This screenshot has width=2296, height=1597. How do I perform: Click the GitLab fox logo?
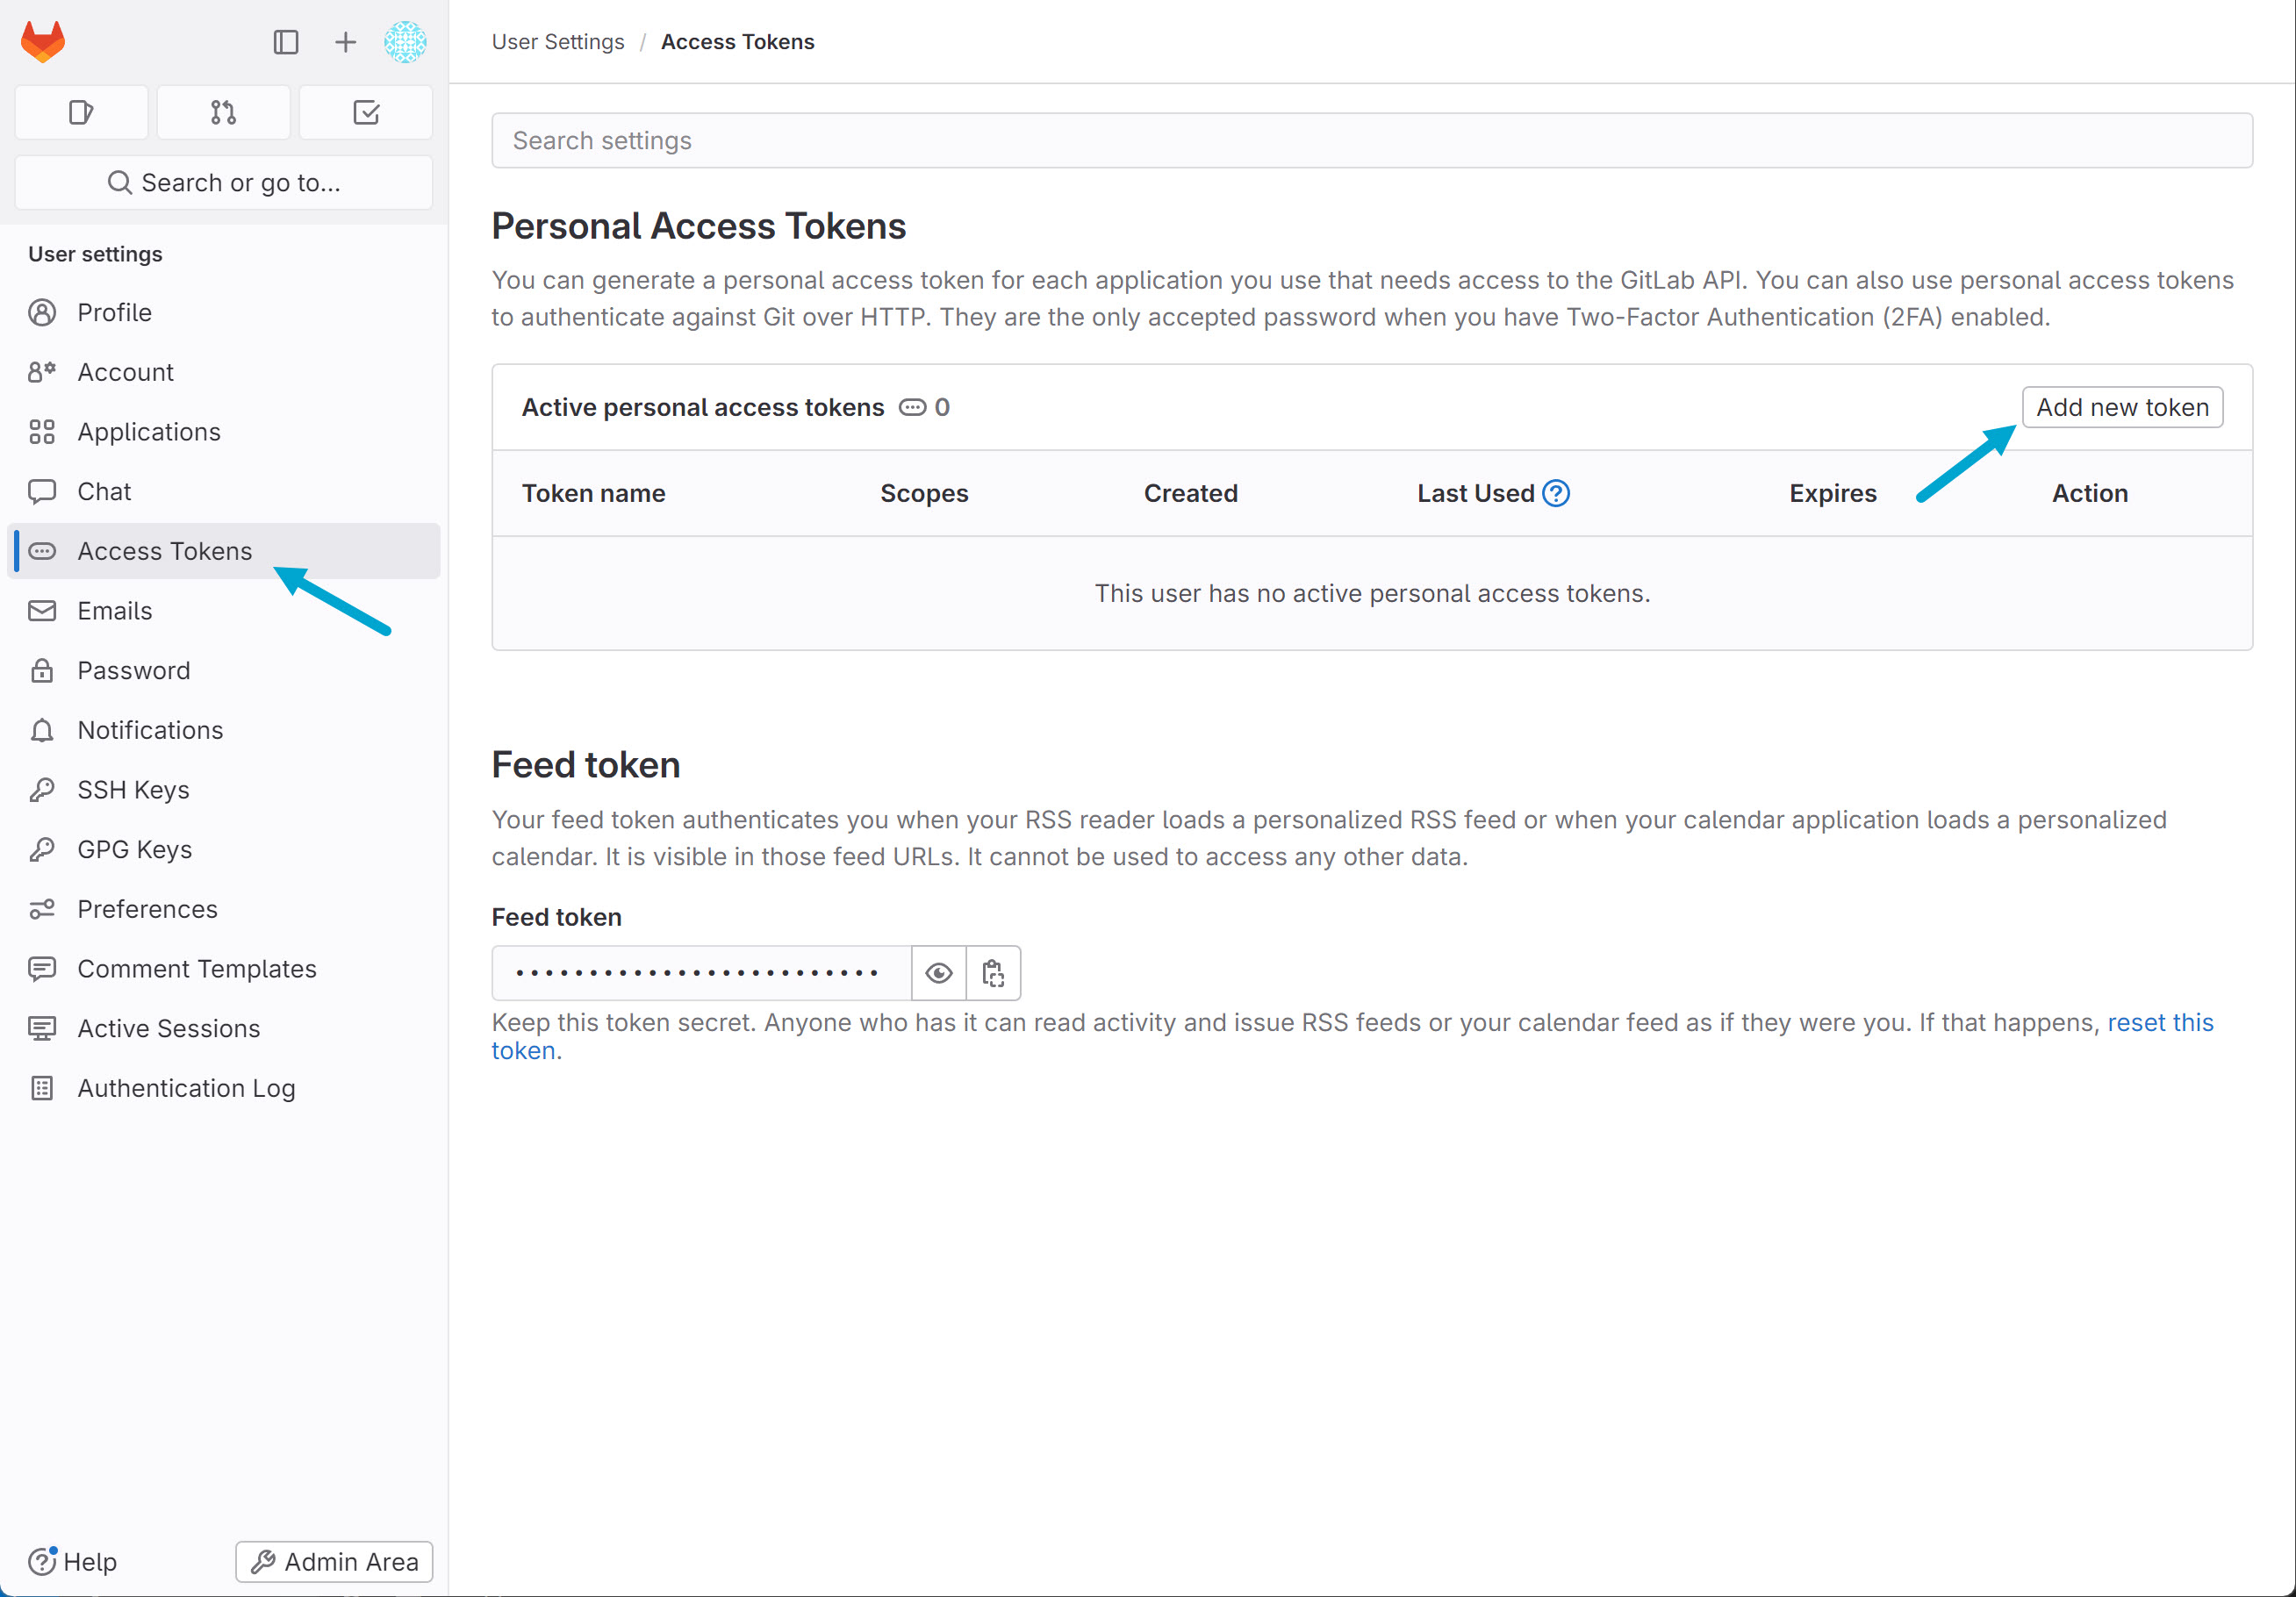[43, 42]
